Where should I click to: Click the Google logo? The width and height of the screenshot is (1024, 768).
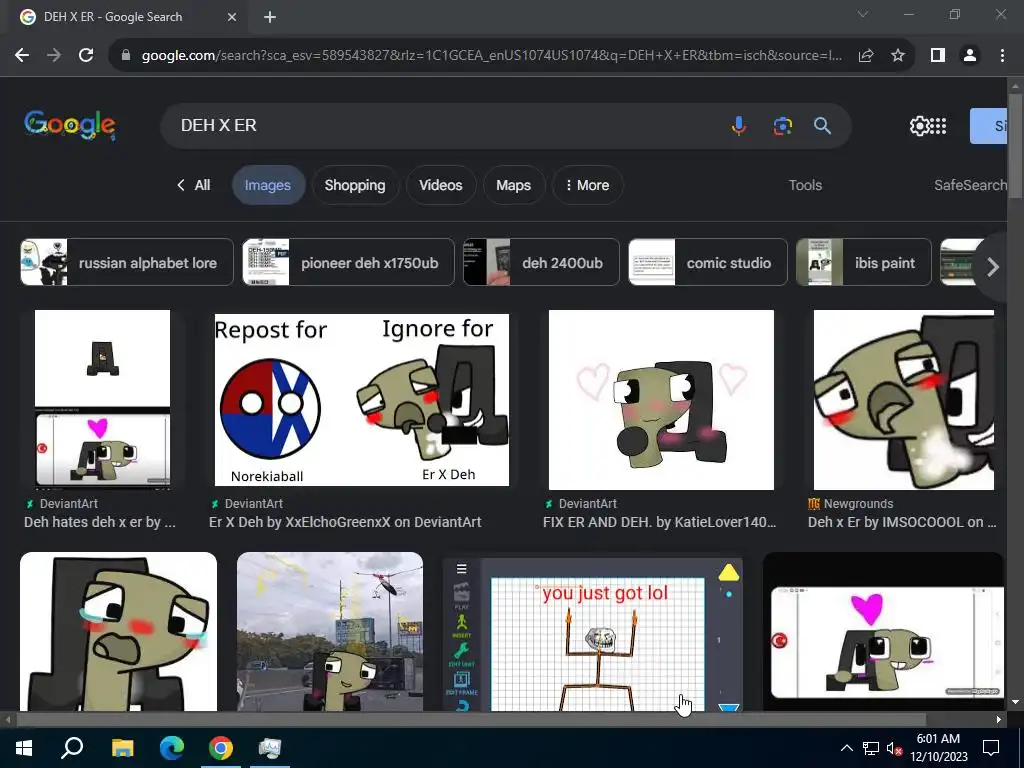70,125
